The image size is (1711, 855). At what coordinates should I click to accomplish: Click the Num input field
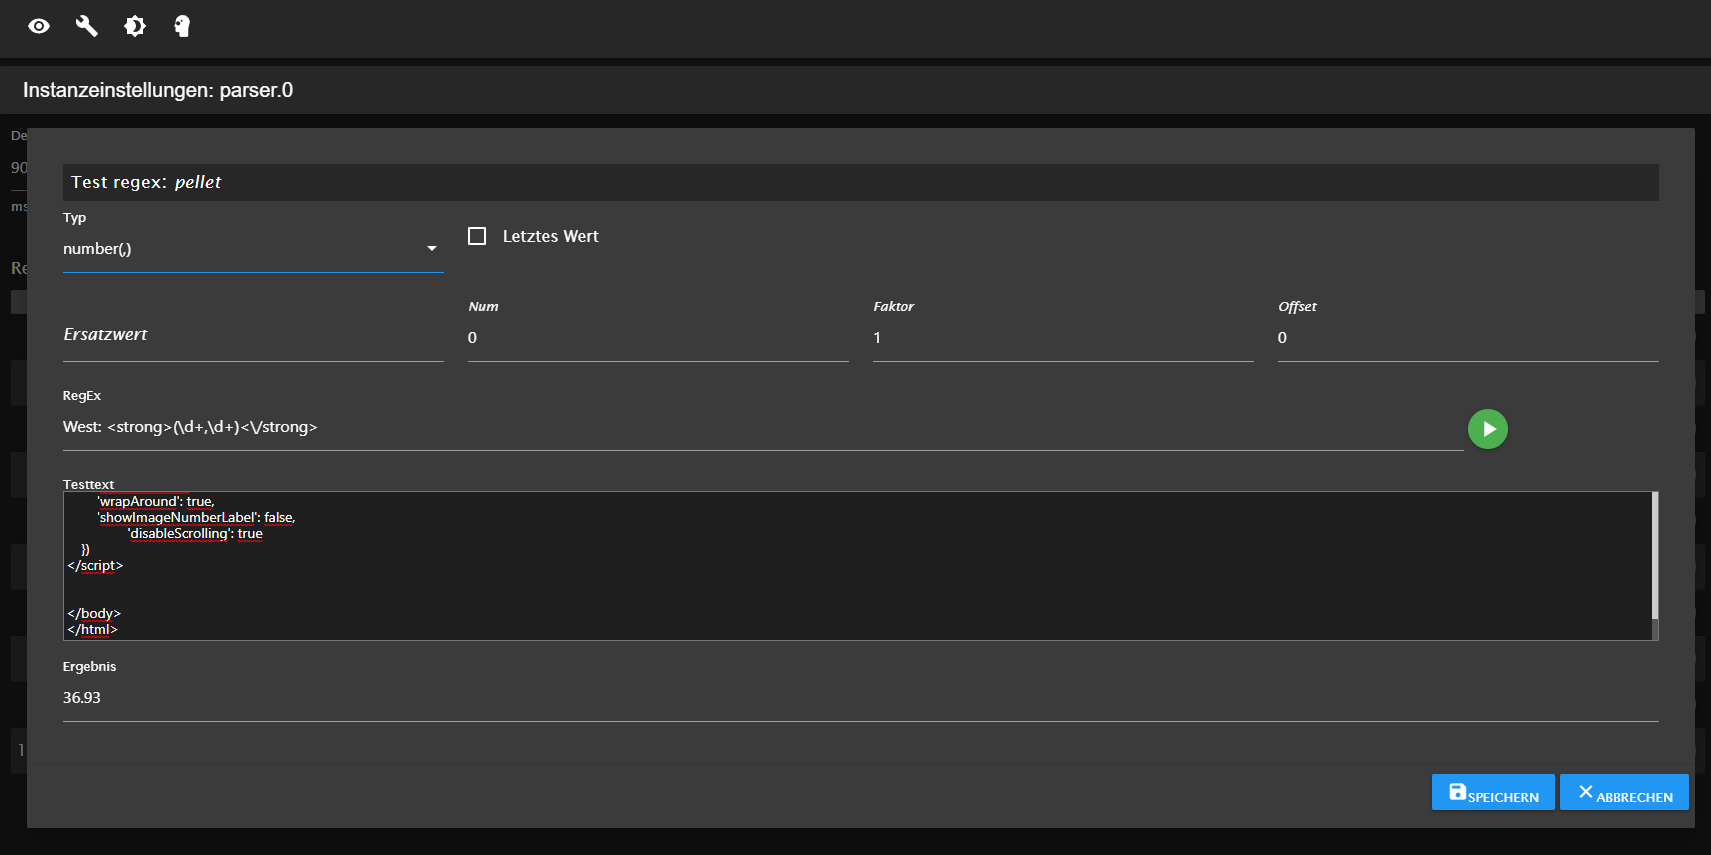(x=658, y=338)
